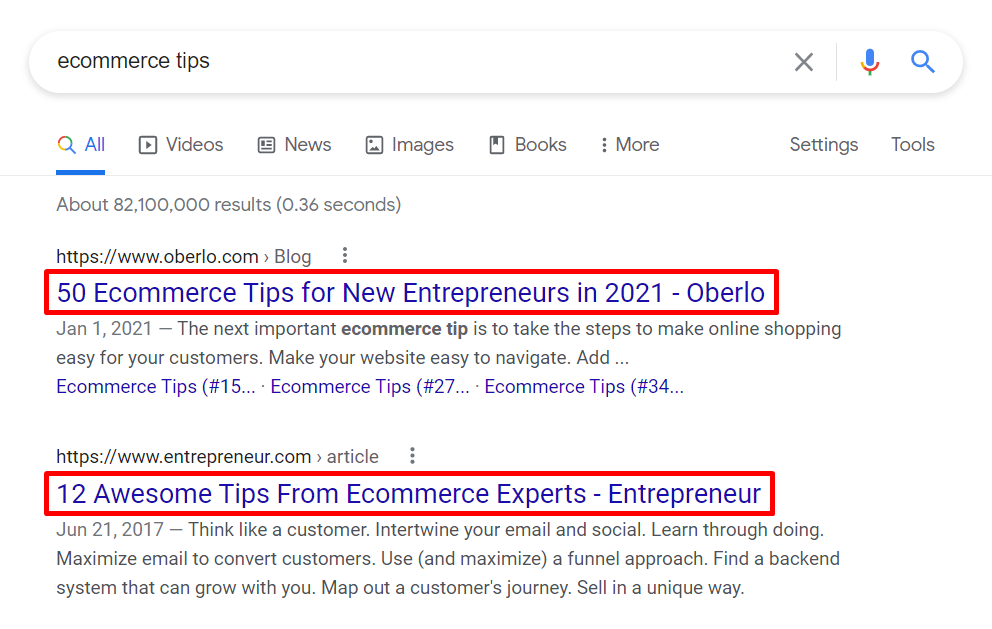This screenshot has height=629, width=992.
Task: Click the Books tab book icon
Action: coord(497,145)
